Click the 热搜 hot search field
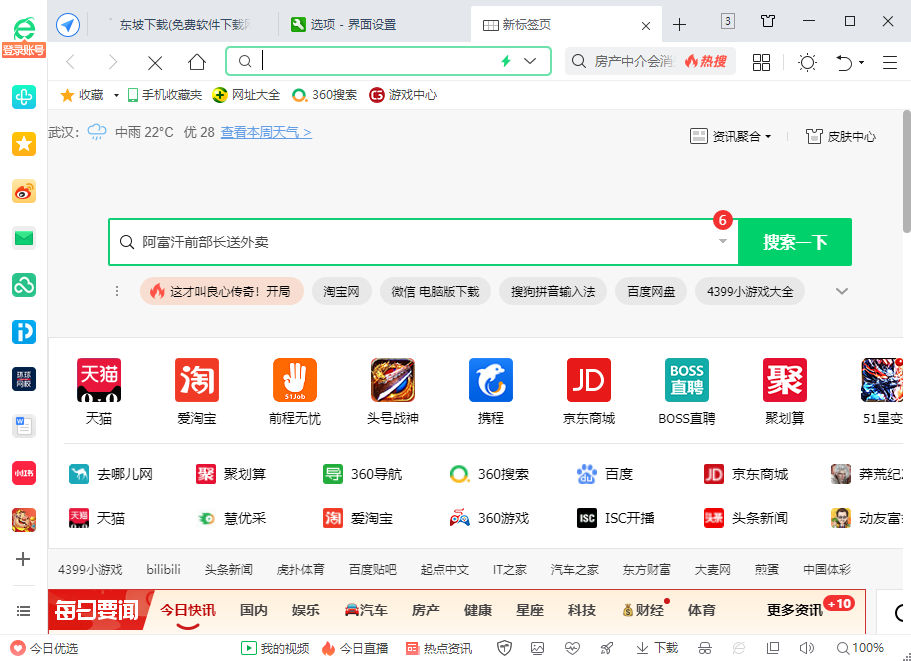The image size is (911, 661). coord(650,62)
